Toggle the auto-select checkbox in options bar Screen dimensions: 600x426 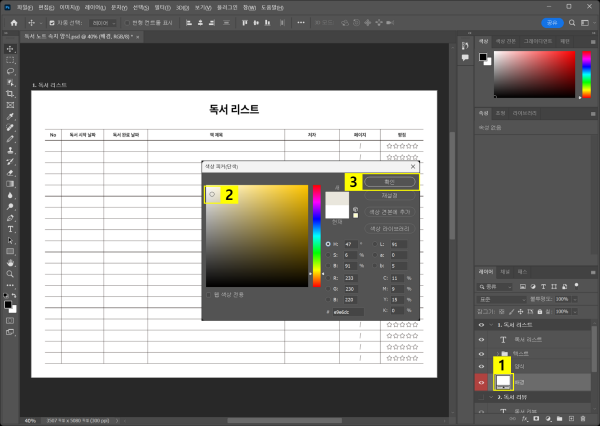(52, 23)
